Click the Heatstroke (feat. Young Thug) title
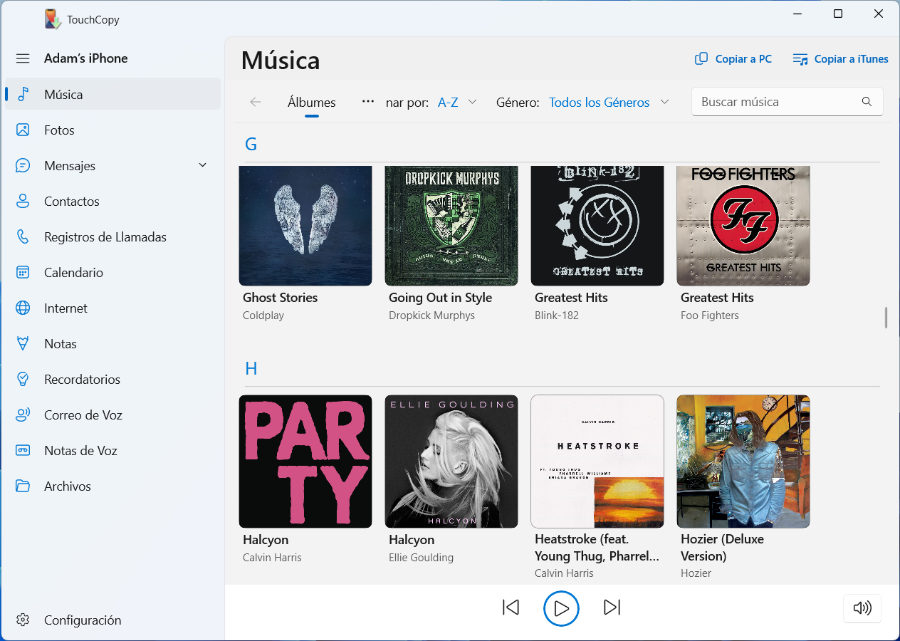 [597, 547]
